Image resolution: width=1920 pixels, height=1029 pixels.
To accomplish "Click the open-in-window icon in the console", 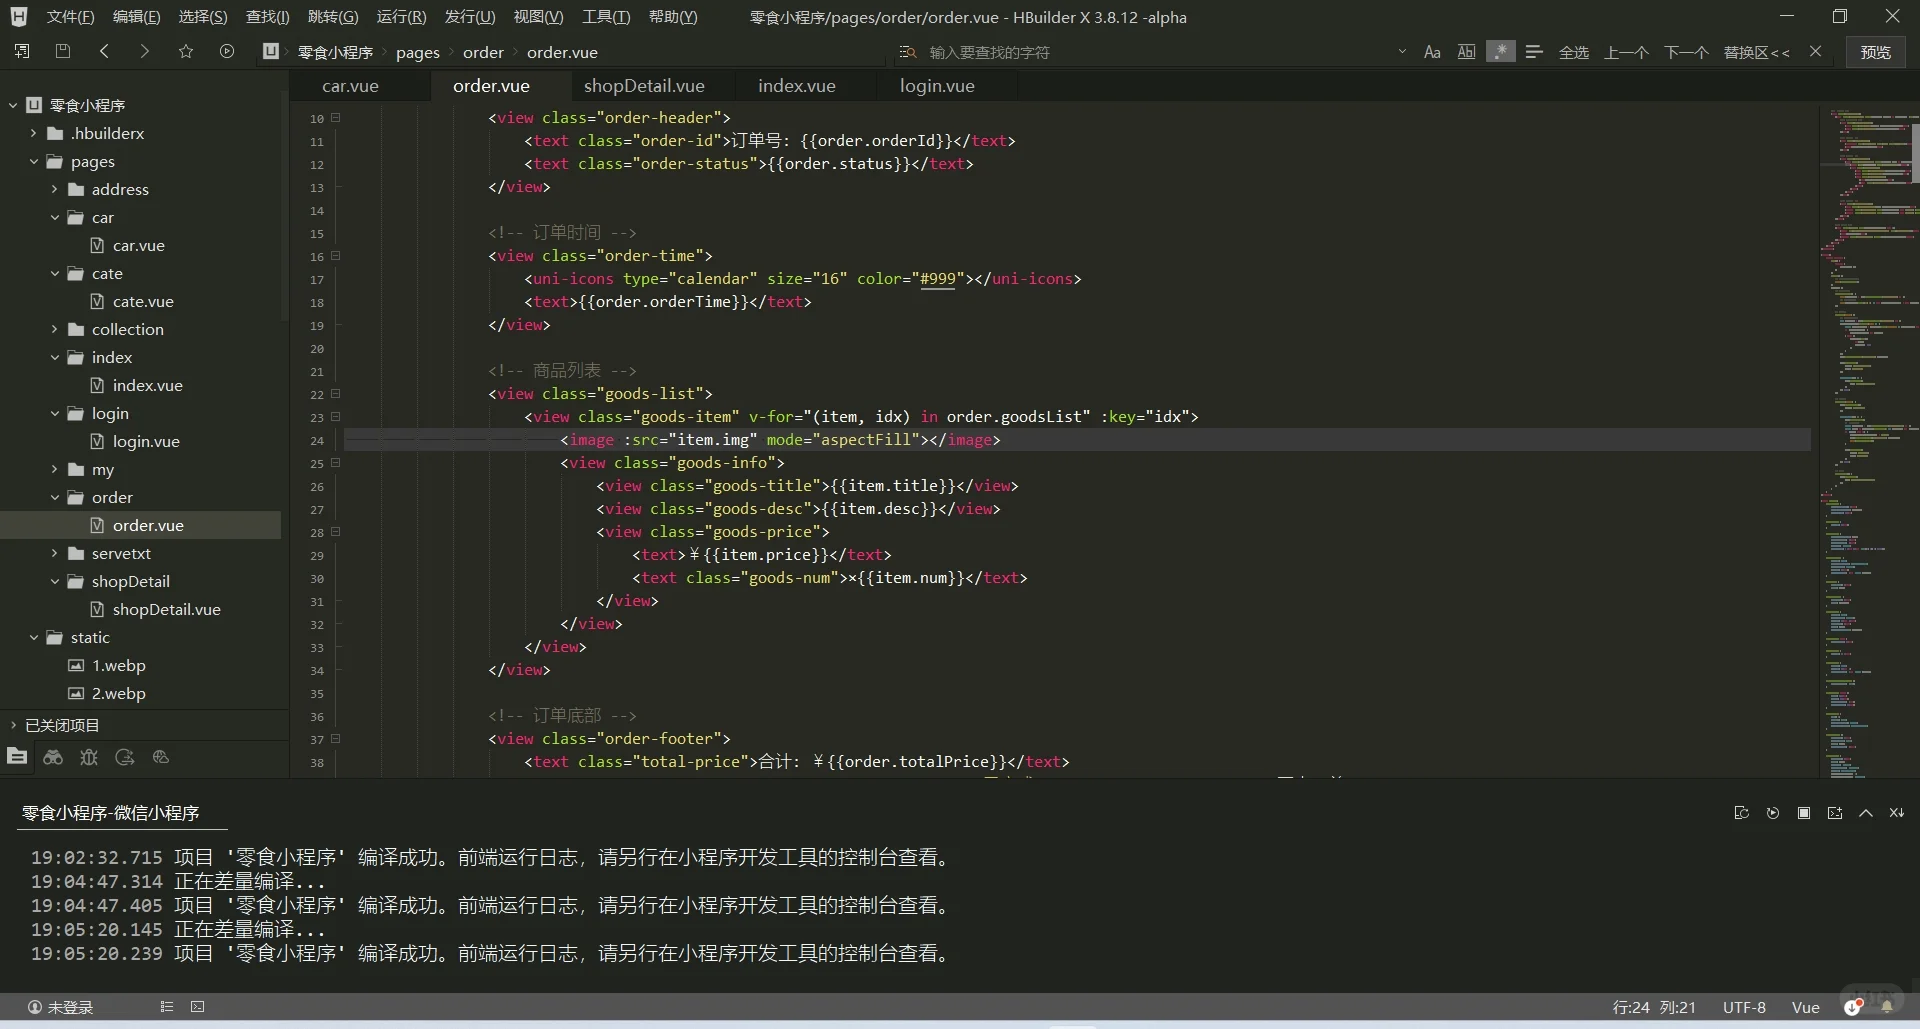I will pyautogui.click(x=1835, y=813).
